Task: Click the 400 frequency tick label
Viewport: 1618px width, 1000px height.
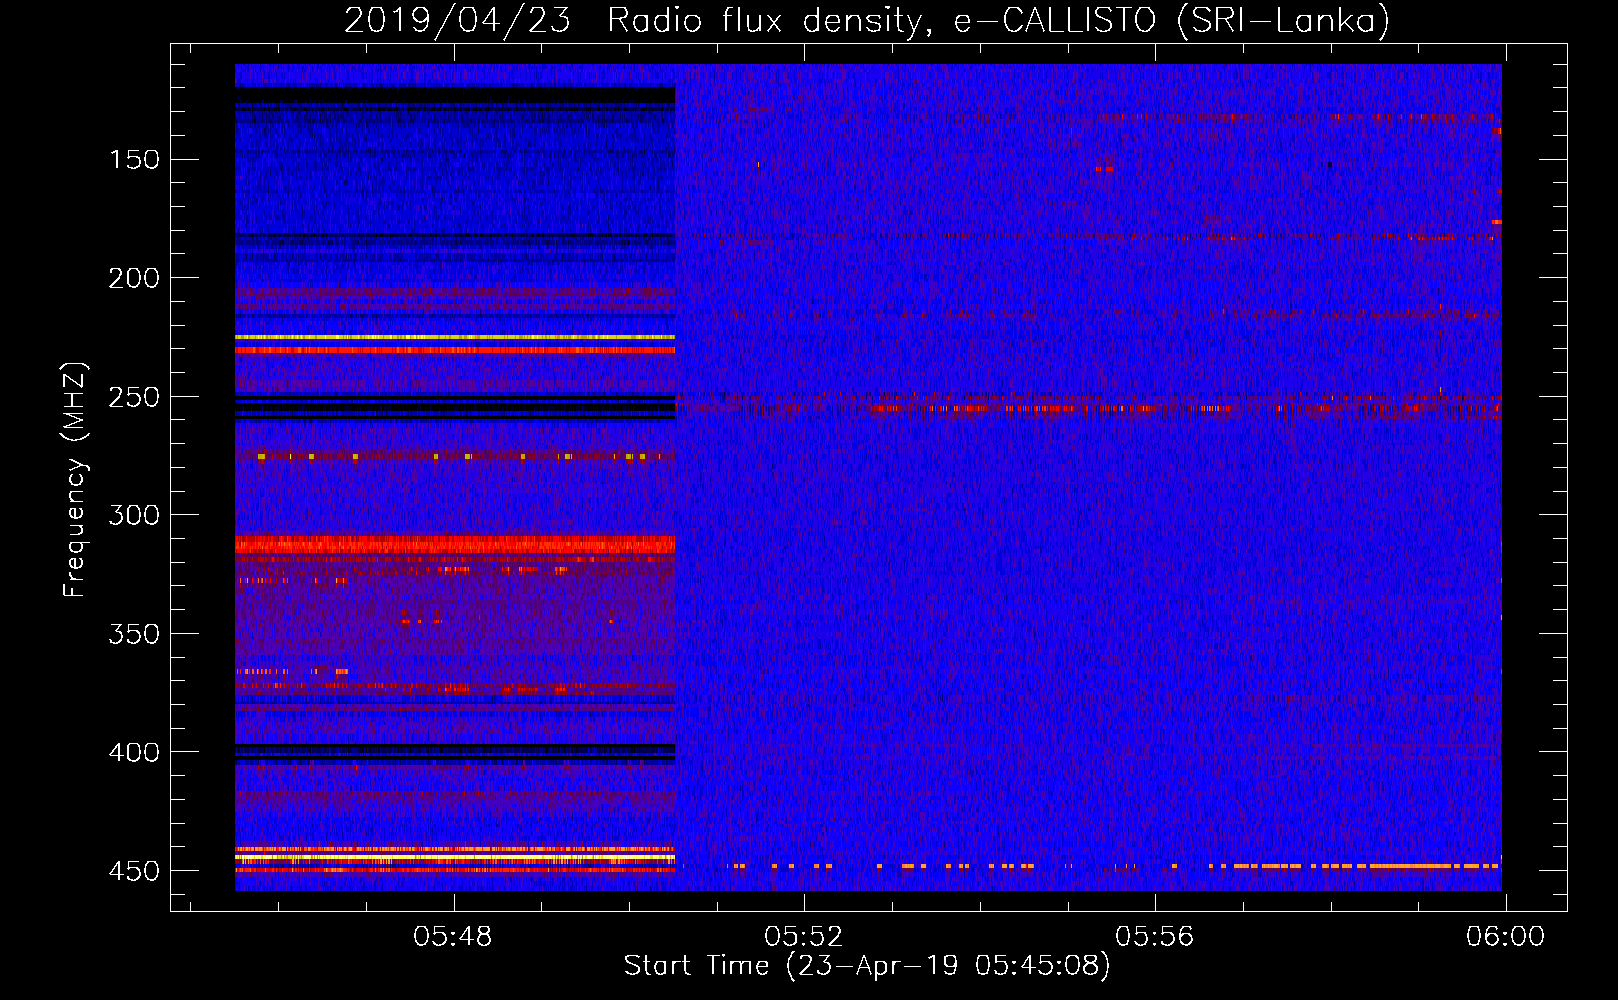Action: 134,752
